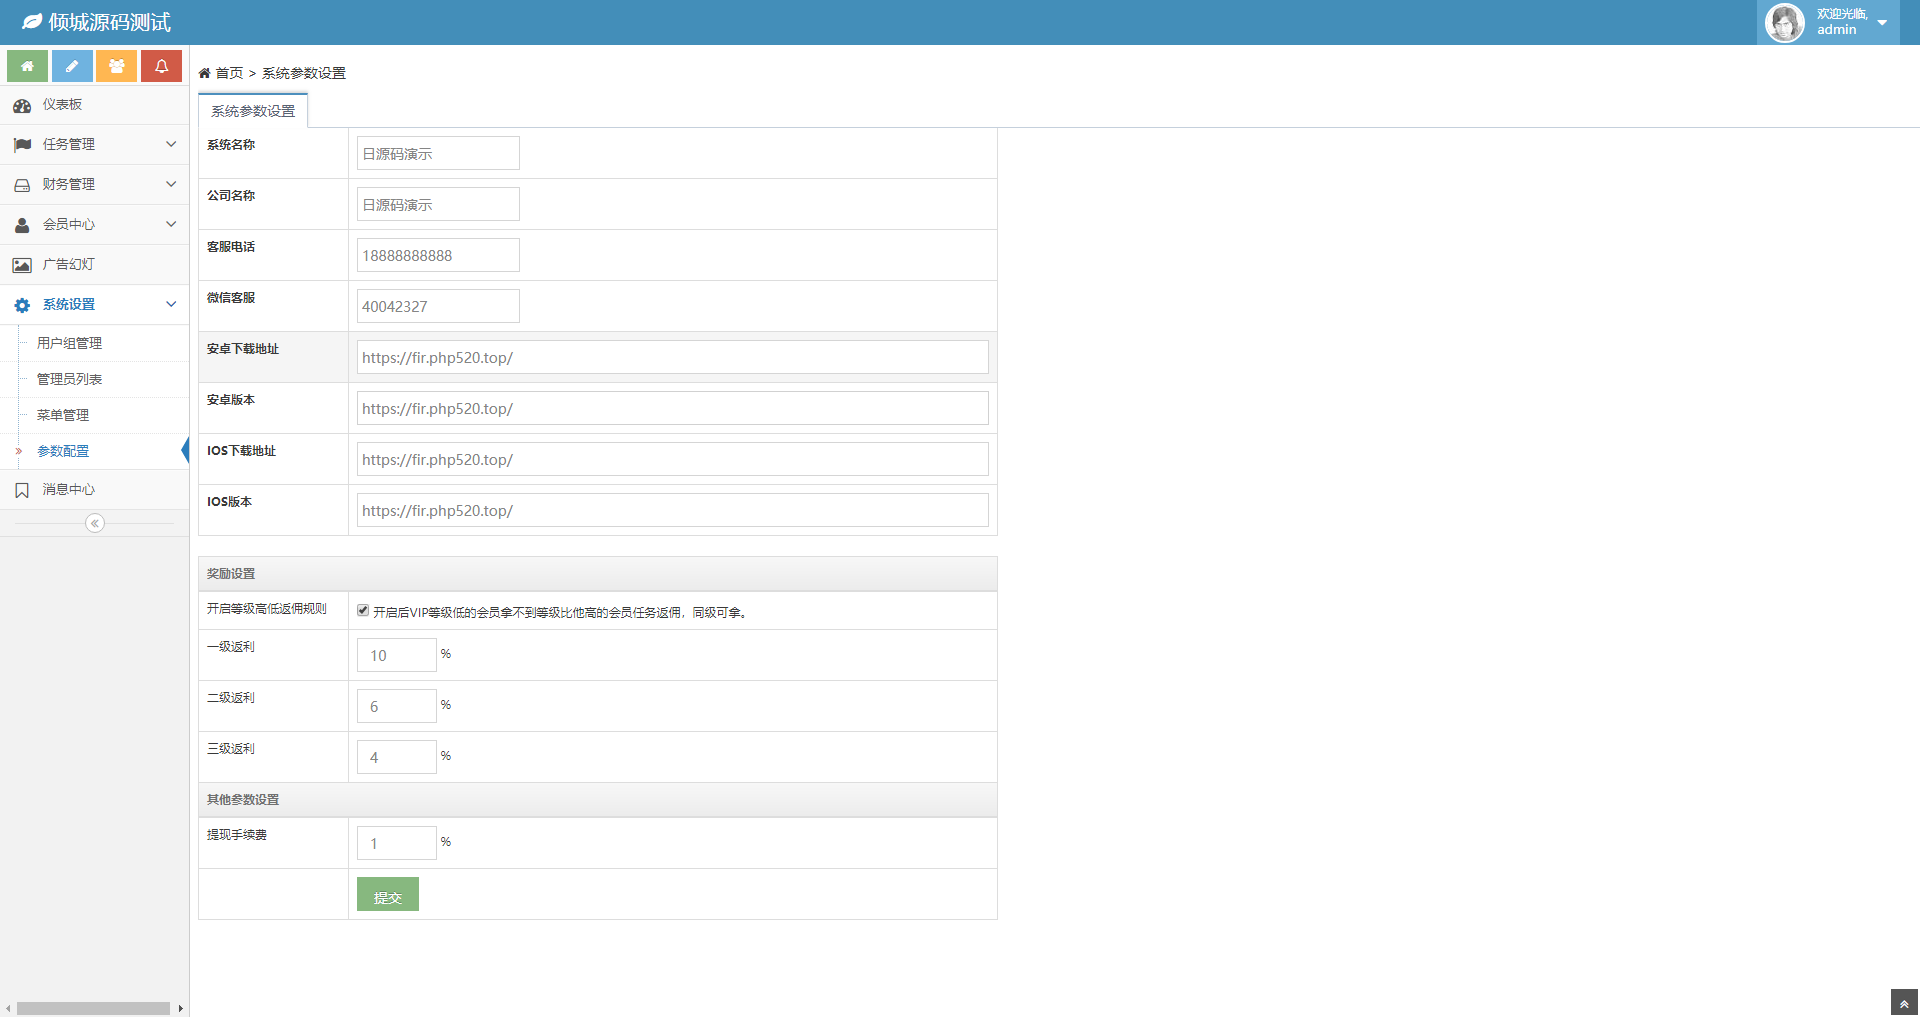
Task: Click the orange users shortcut icon
Action: coord(117,66)
